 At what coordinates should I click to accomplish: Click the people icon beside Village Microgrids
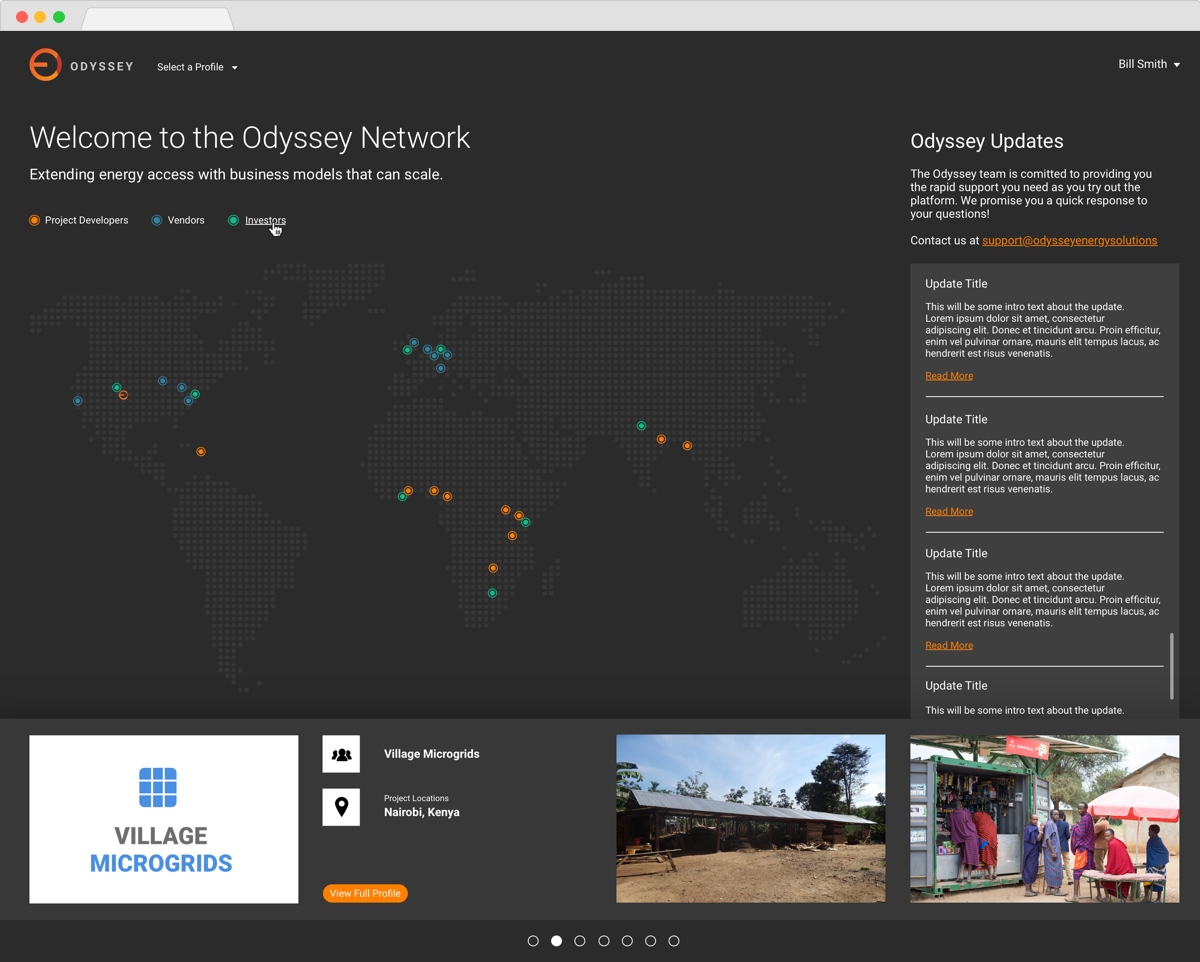[341, 754]
